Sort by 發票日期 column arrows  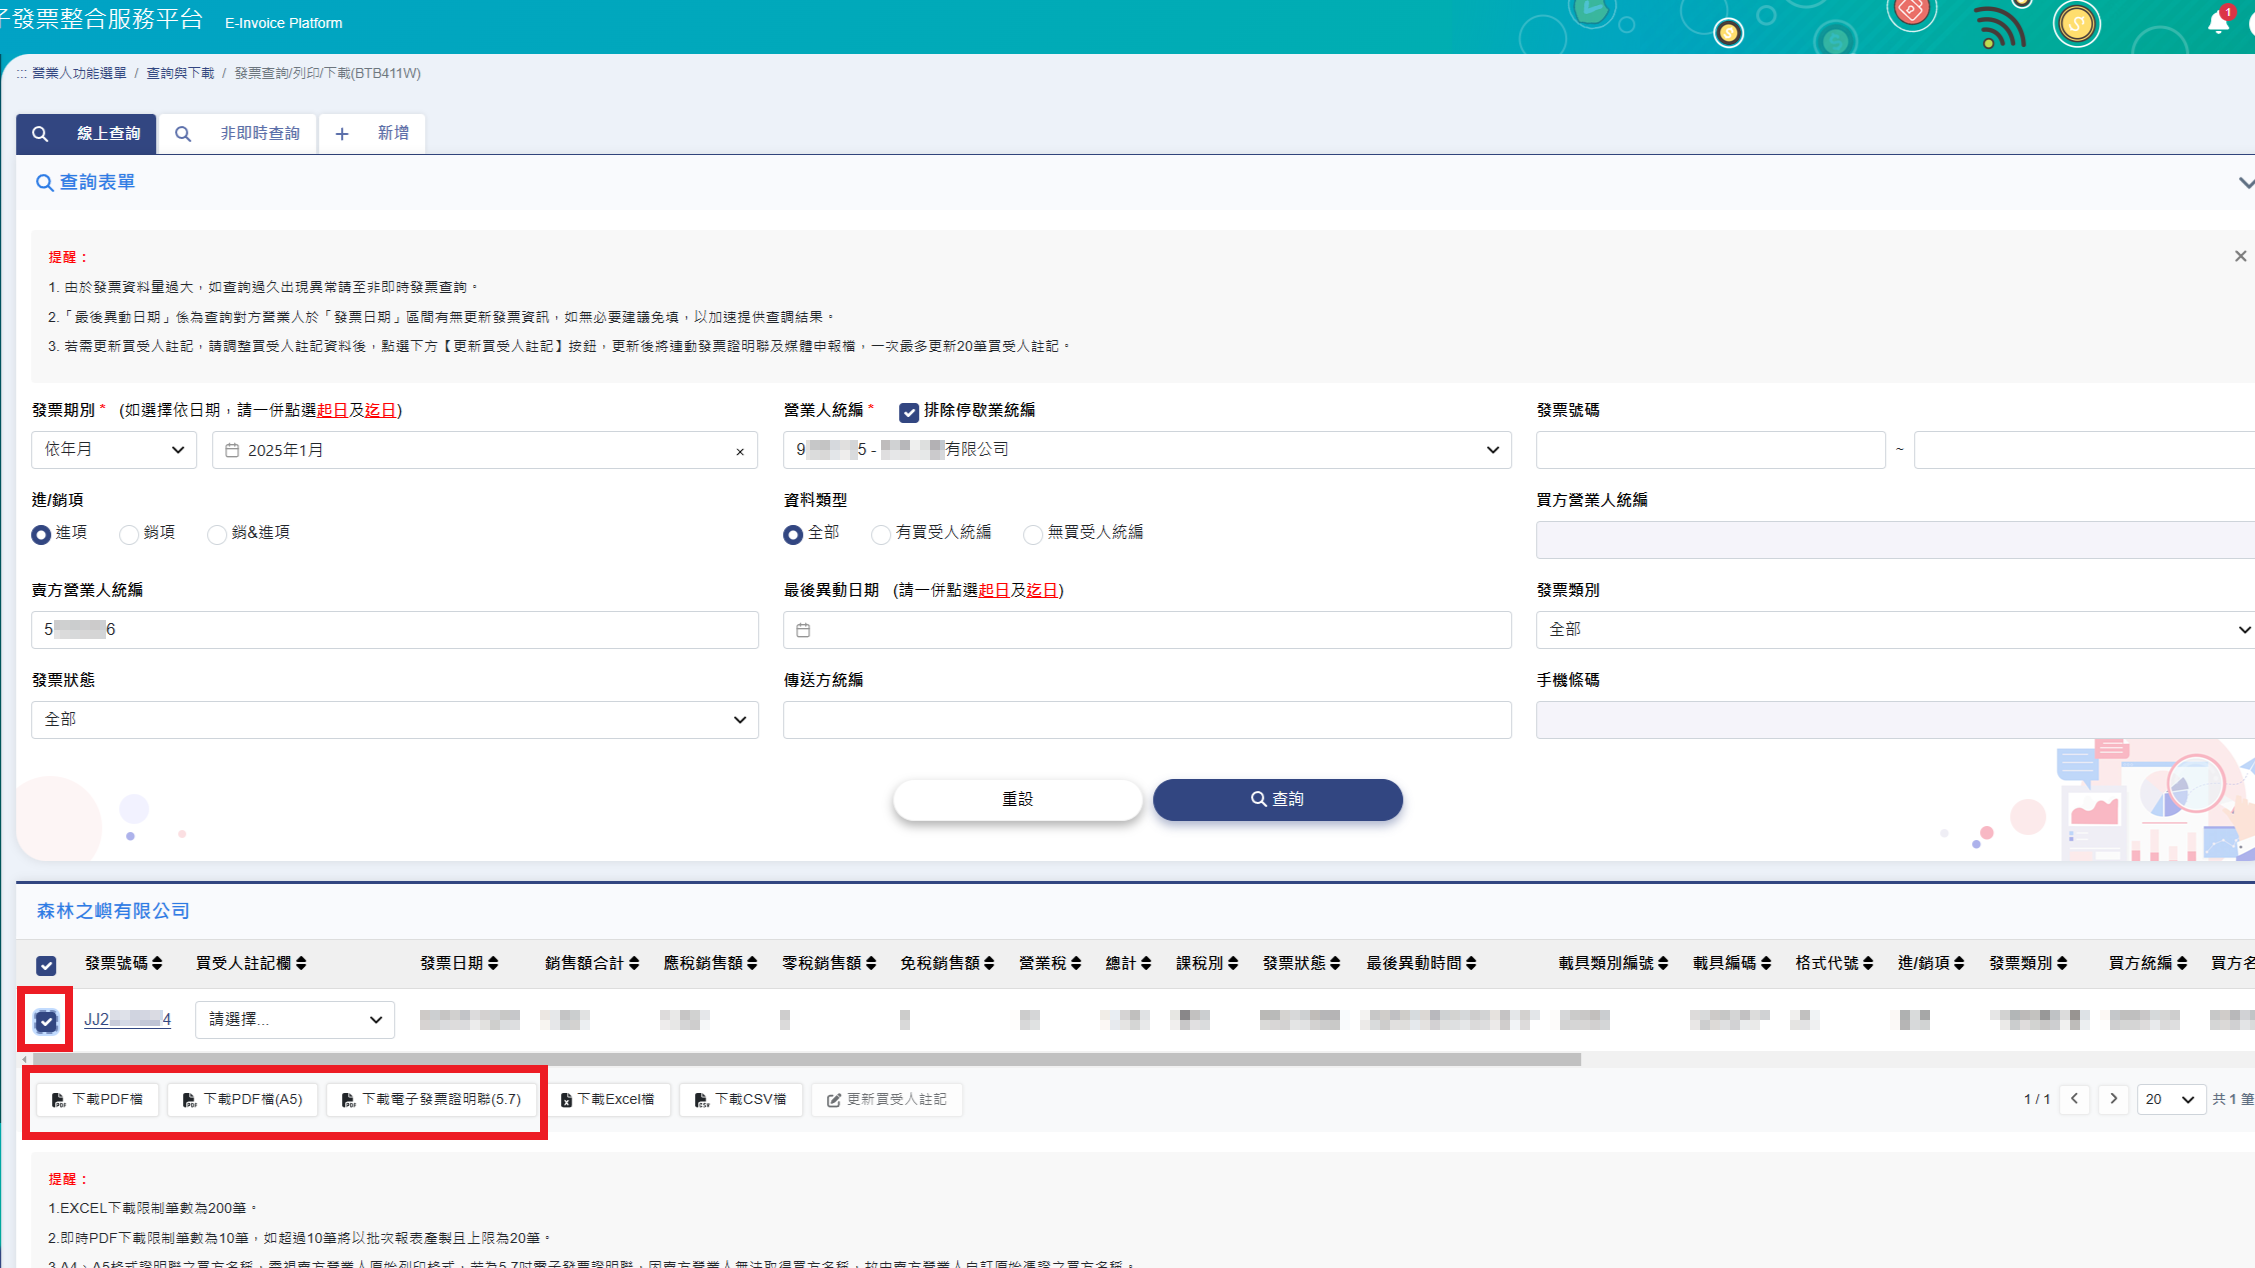click(493, 964)
